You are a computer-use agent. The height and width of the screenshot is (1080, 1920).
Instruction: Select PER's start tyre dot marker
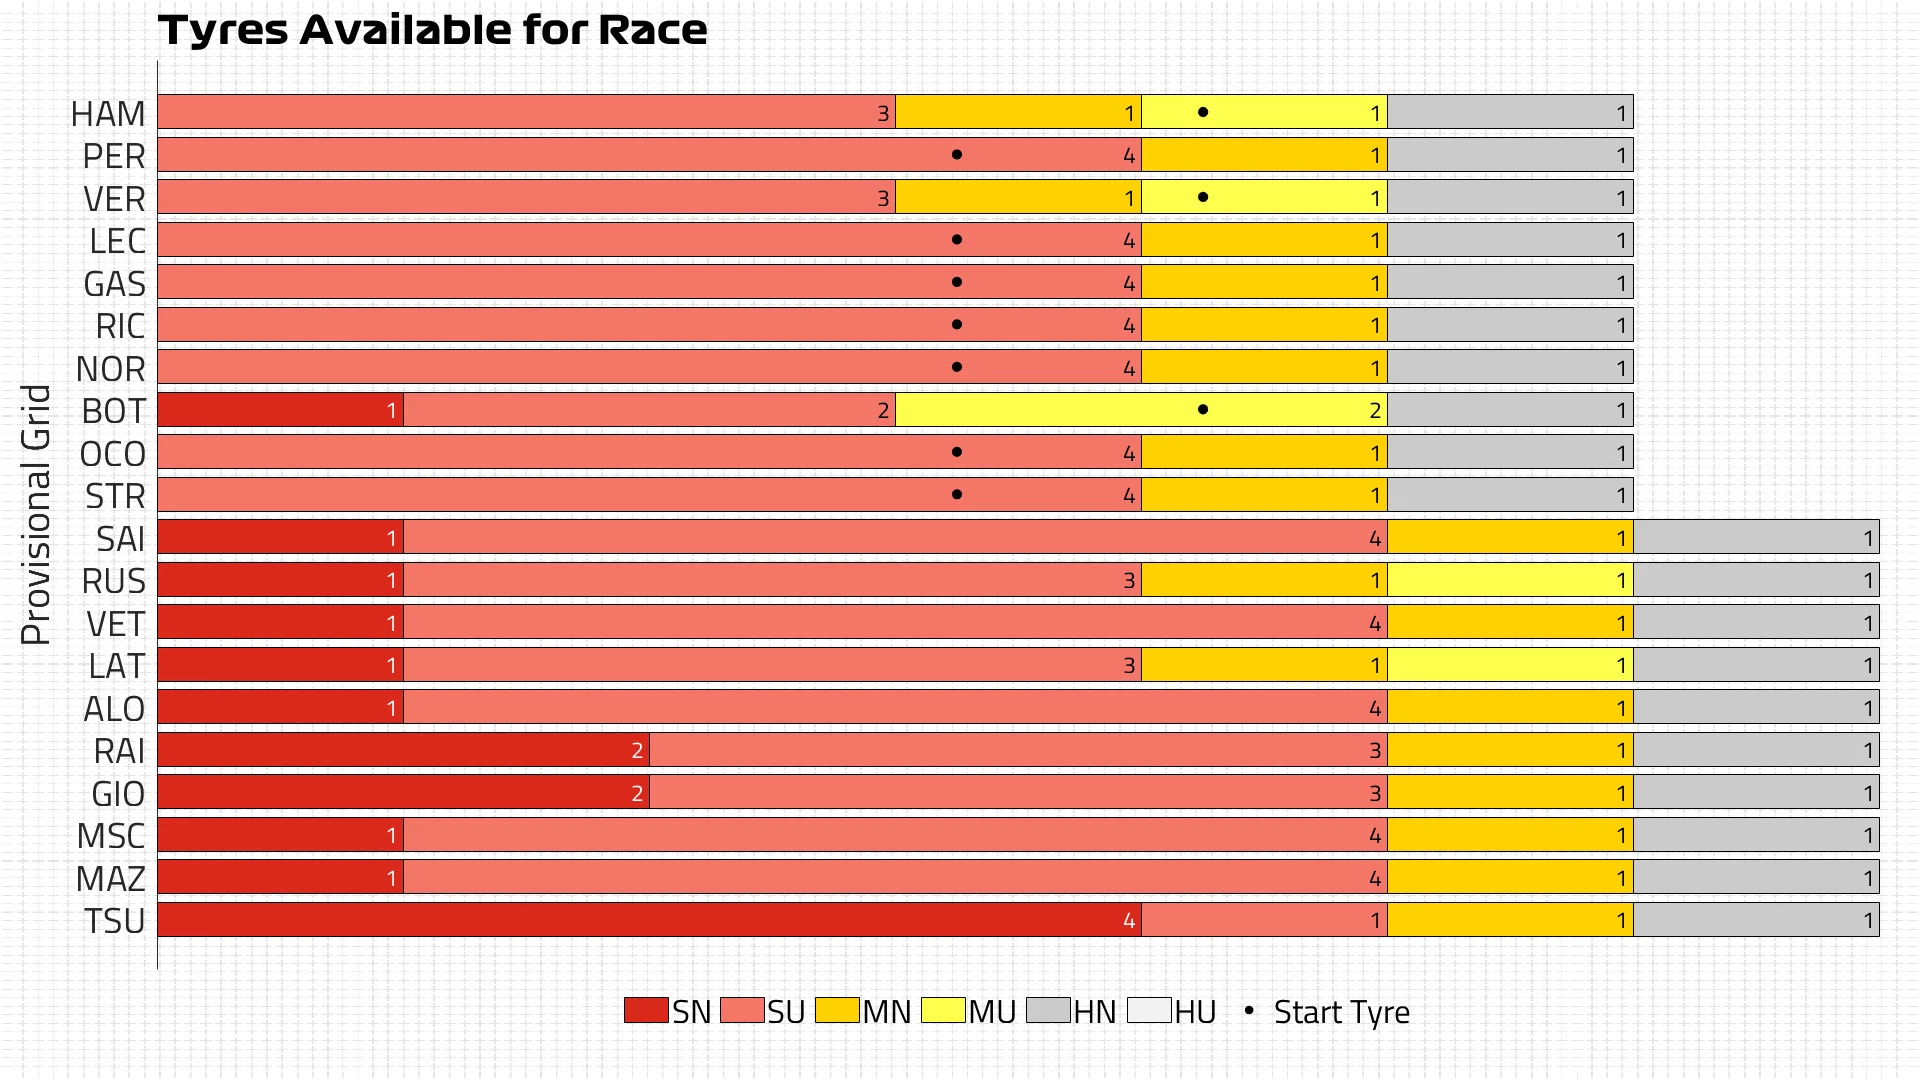[x=957, y=155]
